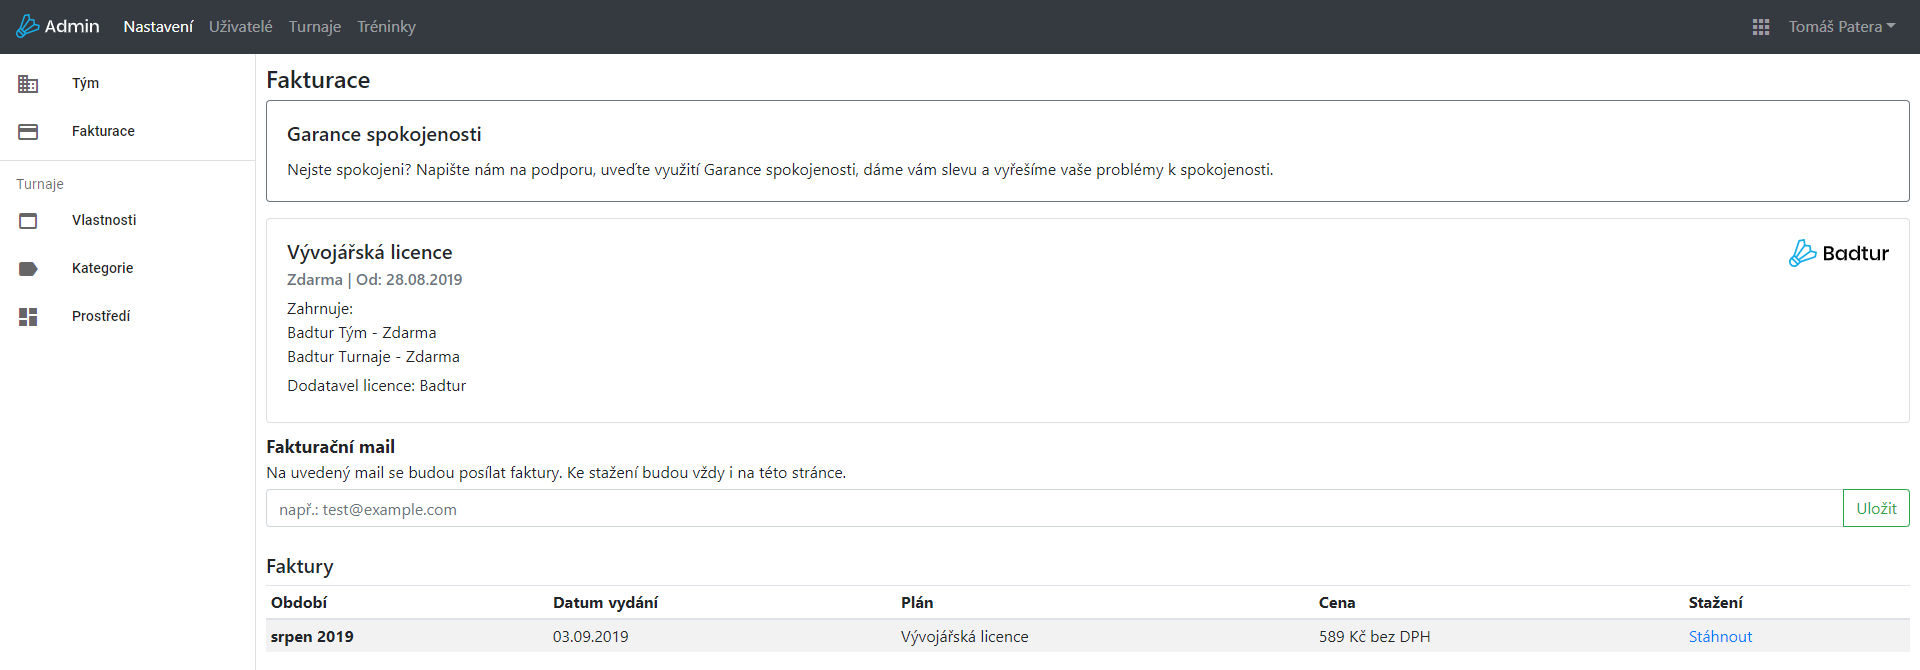Download invoice via Stáhnout link
The image size is (1920, 670).
coord(1720,636)
